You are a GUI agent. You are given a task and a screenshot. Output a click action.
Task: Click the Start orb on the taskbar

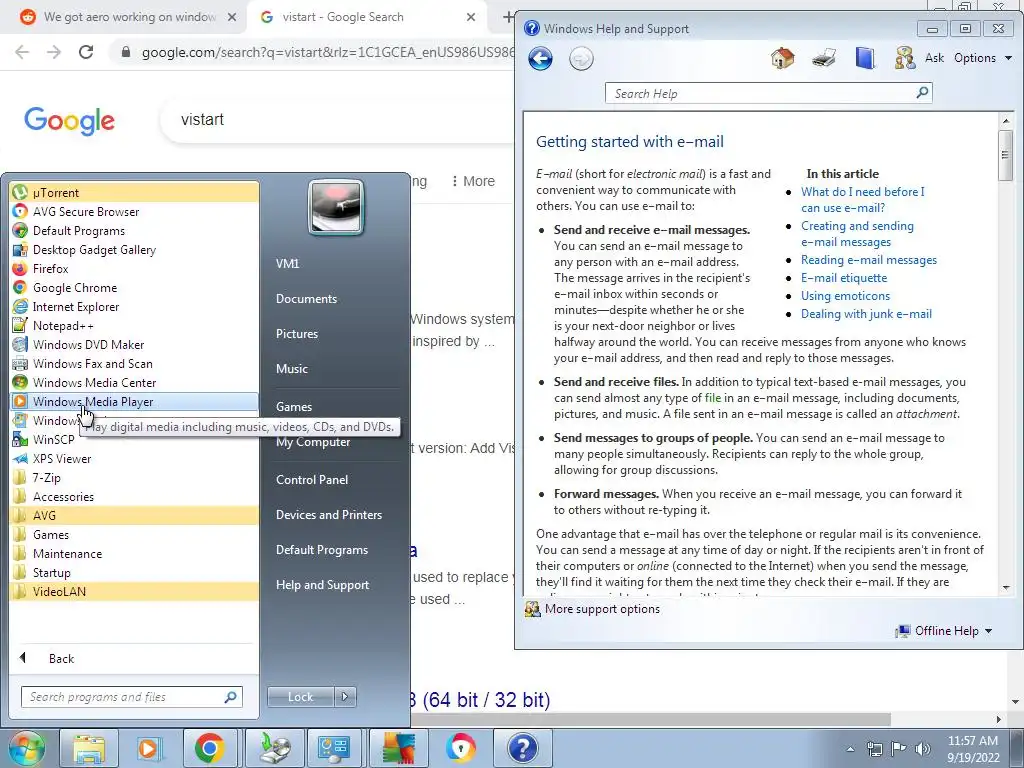pos(27,748)
